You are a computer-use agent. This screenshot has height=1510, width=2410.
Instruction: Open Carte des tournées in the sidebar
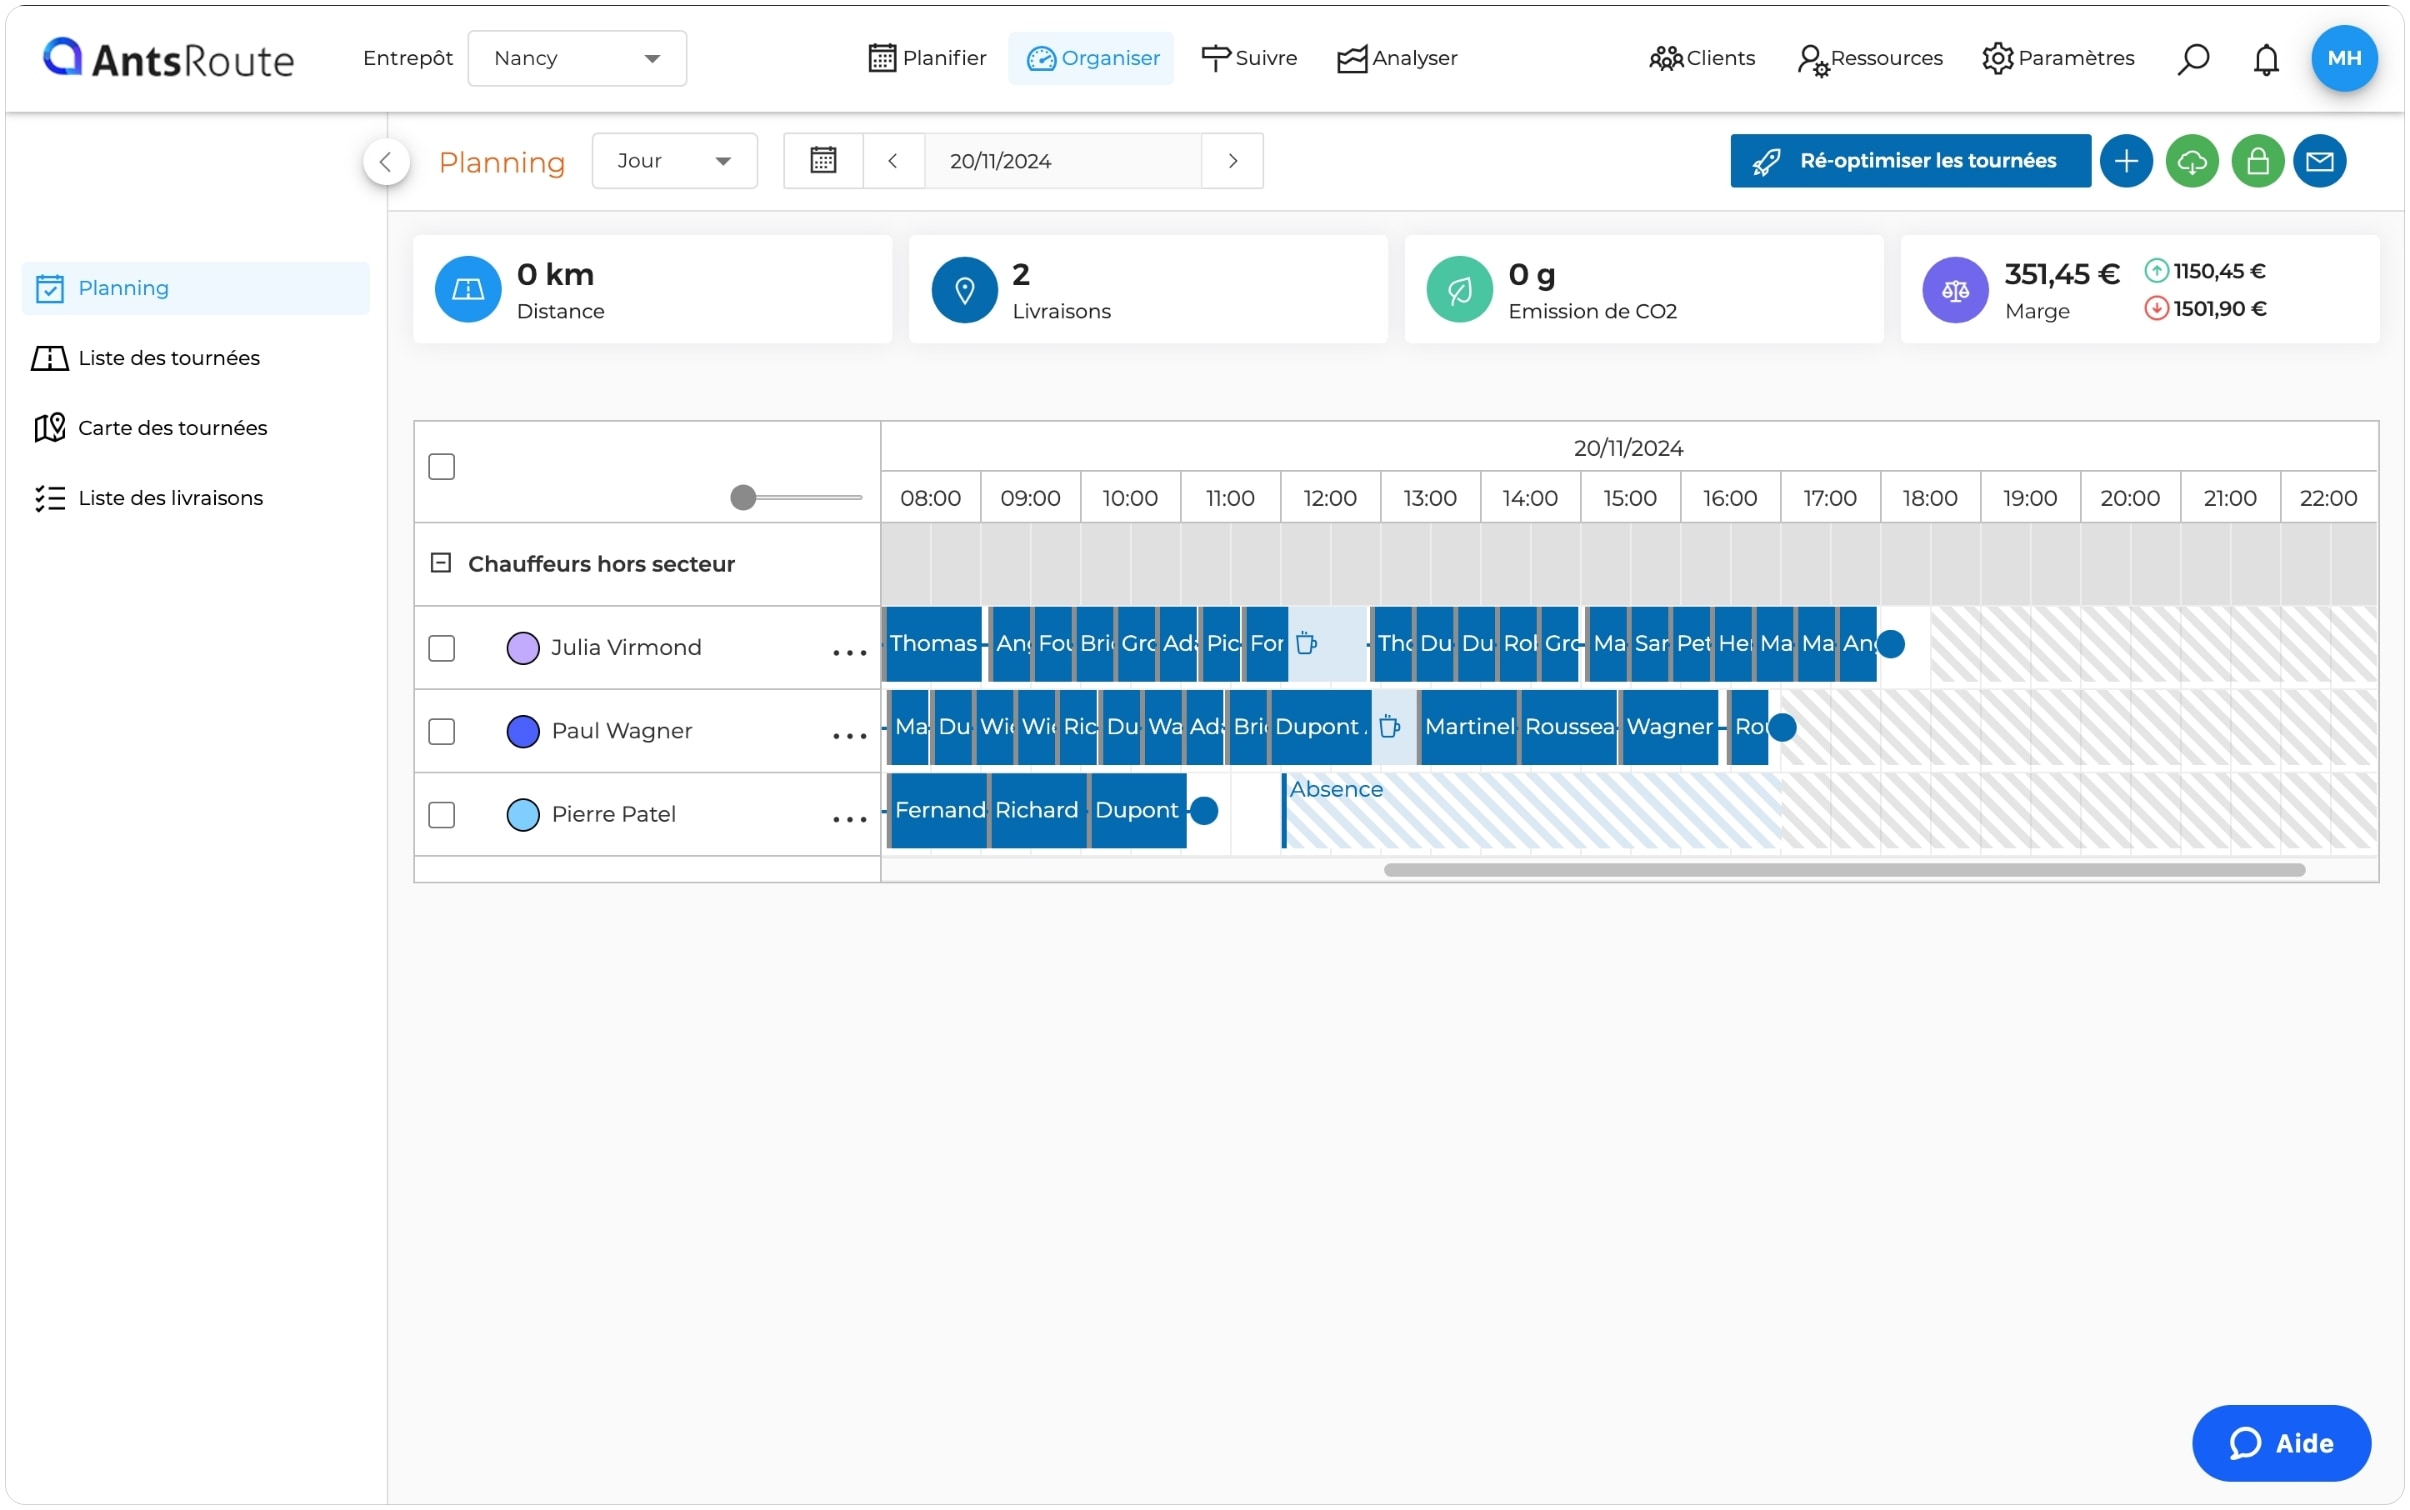click(x=150, y=428)
